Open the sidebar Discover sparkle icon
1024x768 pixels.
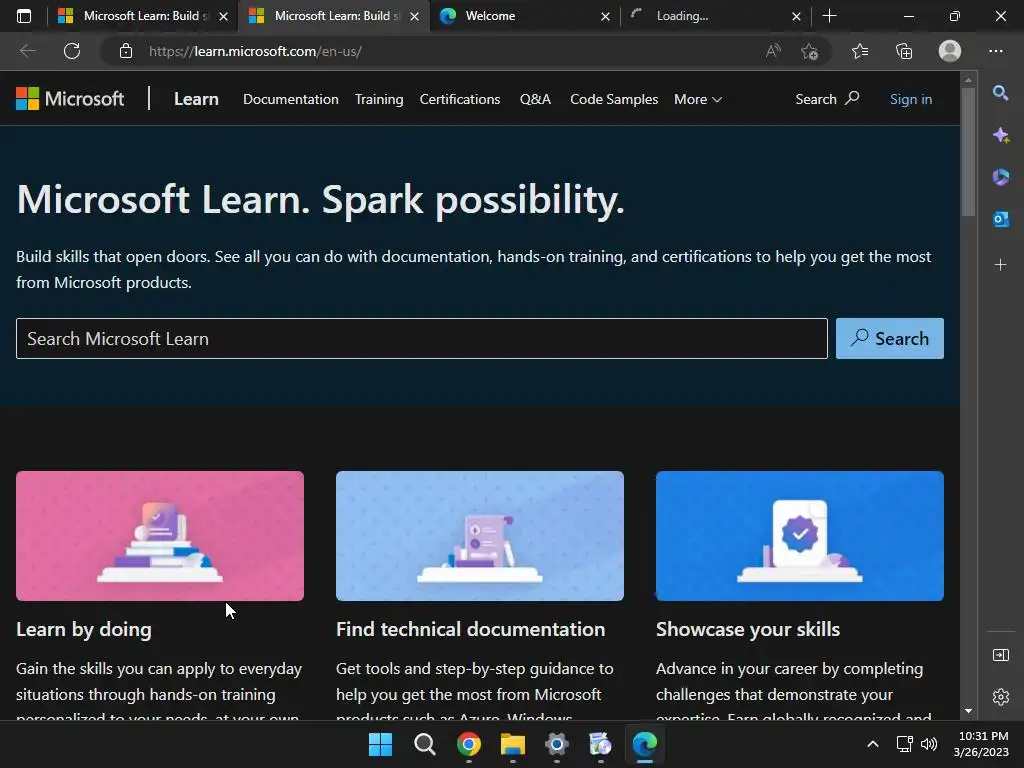coord(1000,135)
